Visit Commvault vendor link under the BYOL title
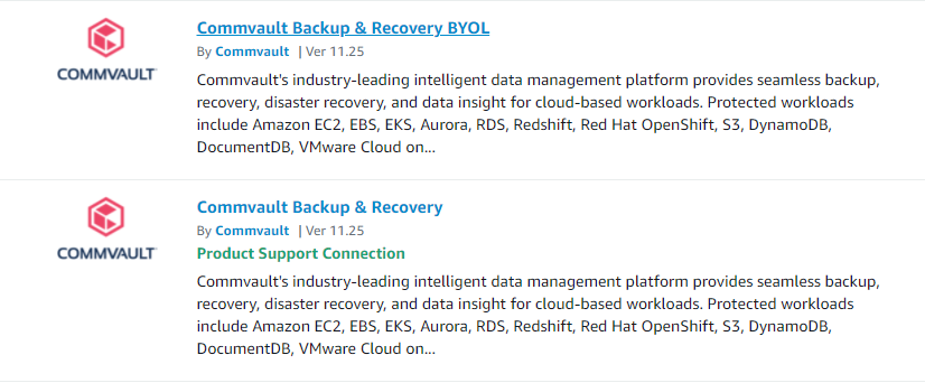This screenshot has height=384, width=926. [252, 51]
